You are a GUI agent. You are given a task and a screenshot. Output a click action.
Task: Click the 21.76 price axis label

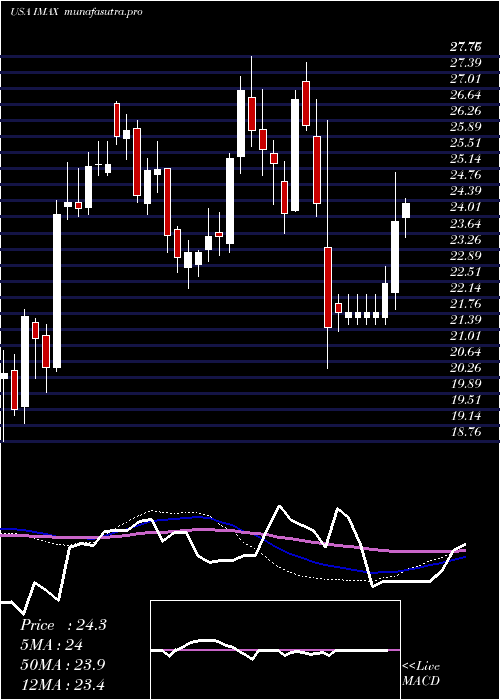click(466, 304)
